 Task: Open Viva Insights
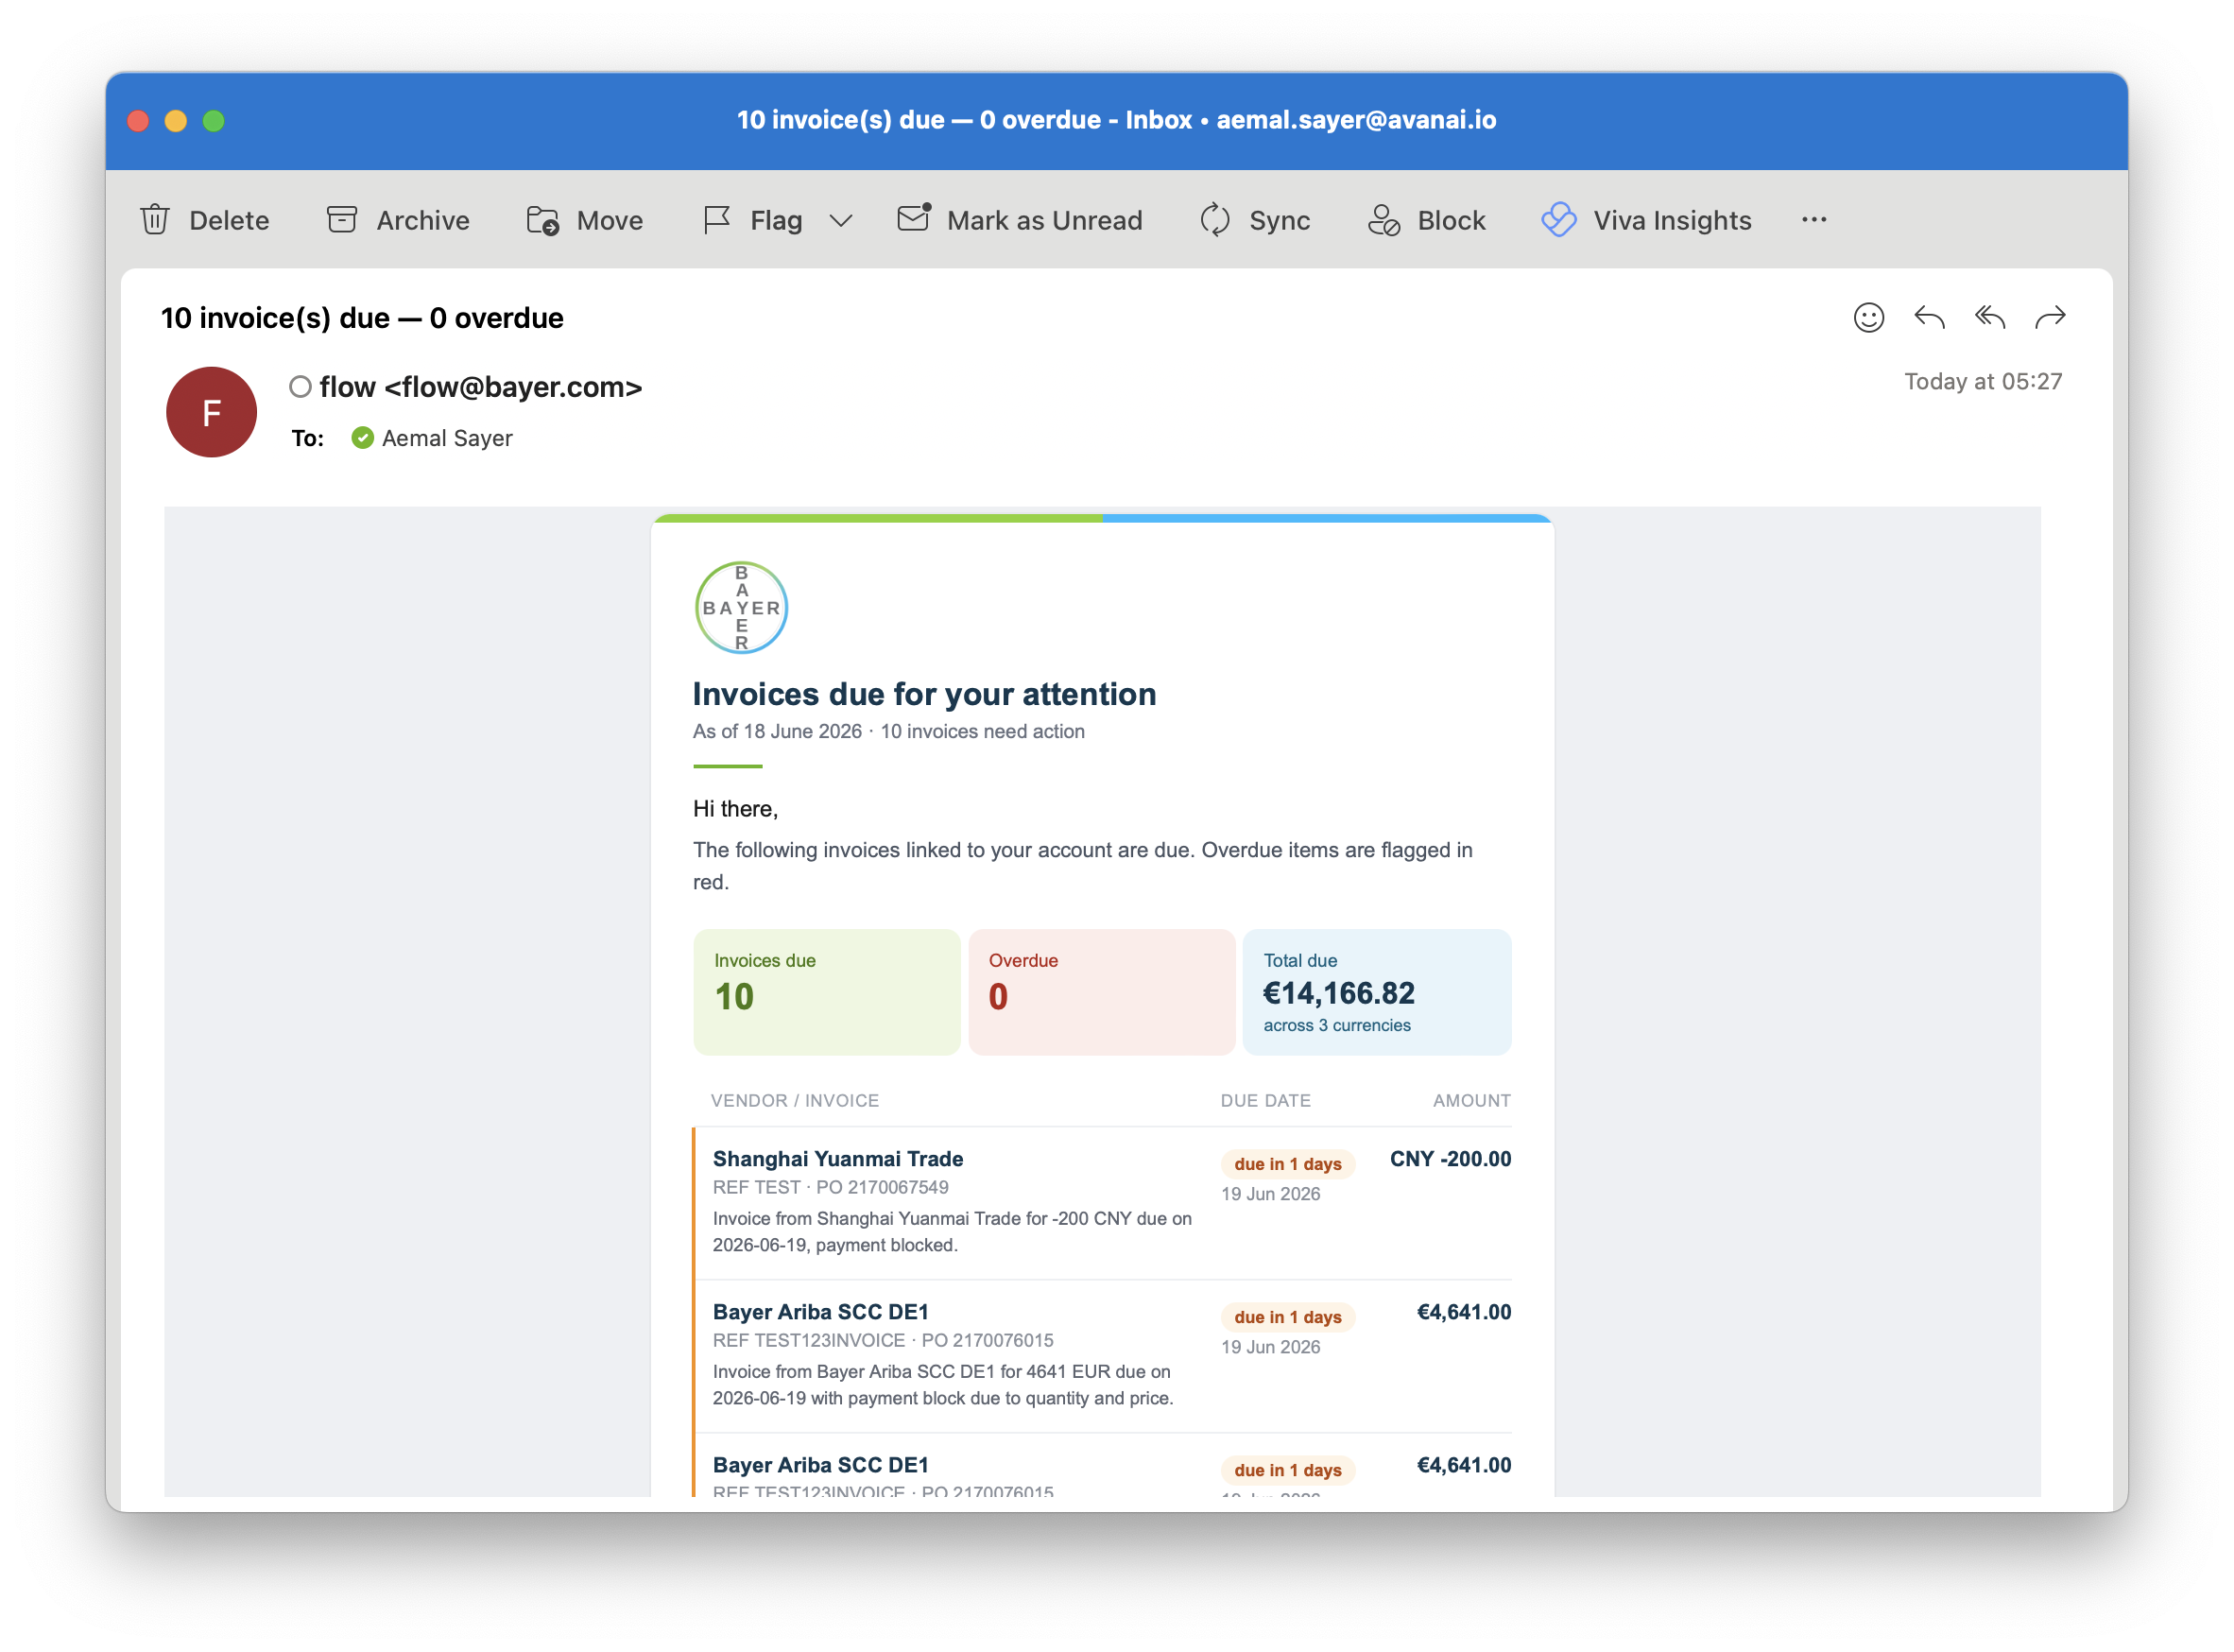[1646, 220]
